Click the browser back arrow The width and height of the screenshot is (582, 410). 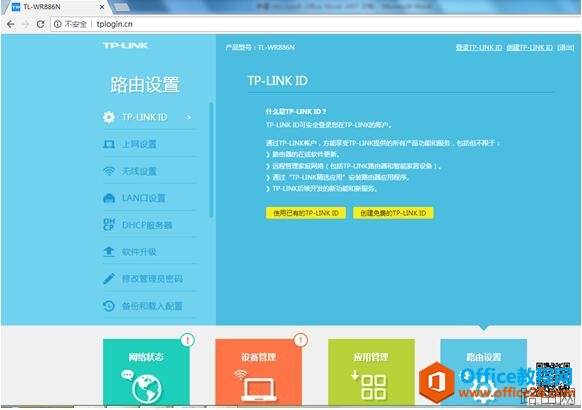(x=11, y=24)
